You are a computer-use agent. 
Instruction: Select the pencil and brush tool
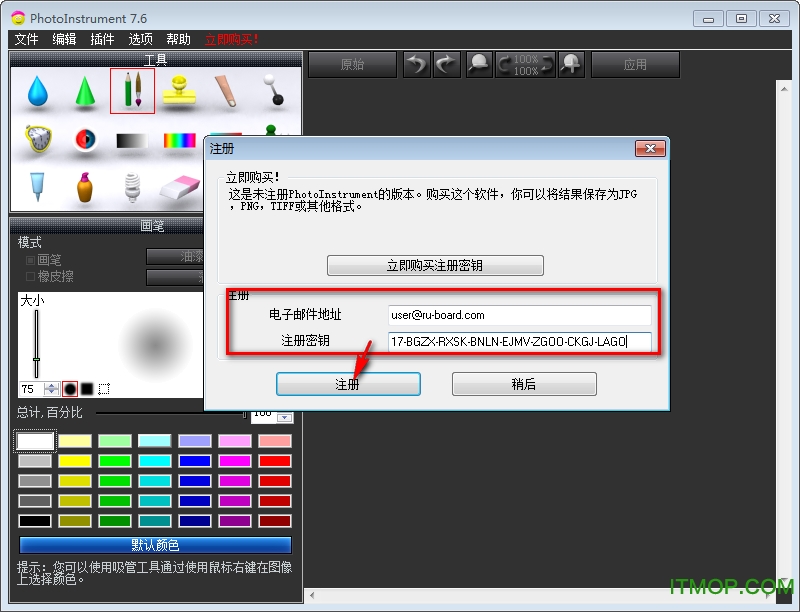tap(132, 91)
